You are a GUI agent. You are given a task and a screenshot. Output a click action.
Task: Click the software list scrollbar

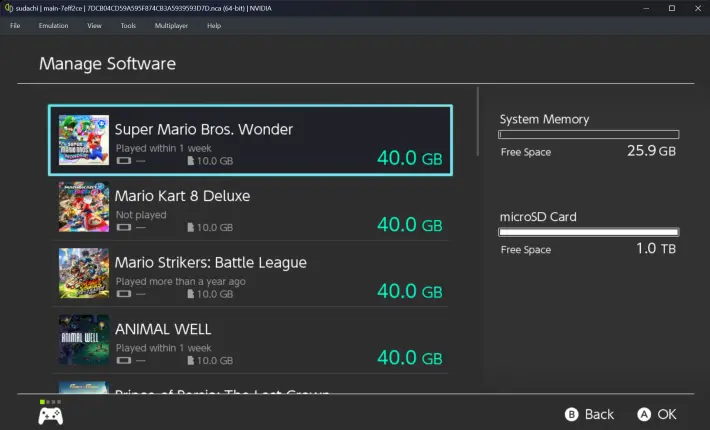pos(478,121)
